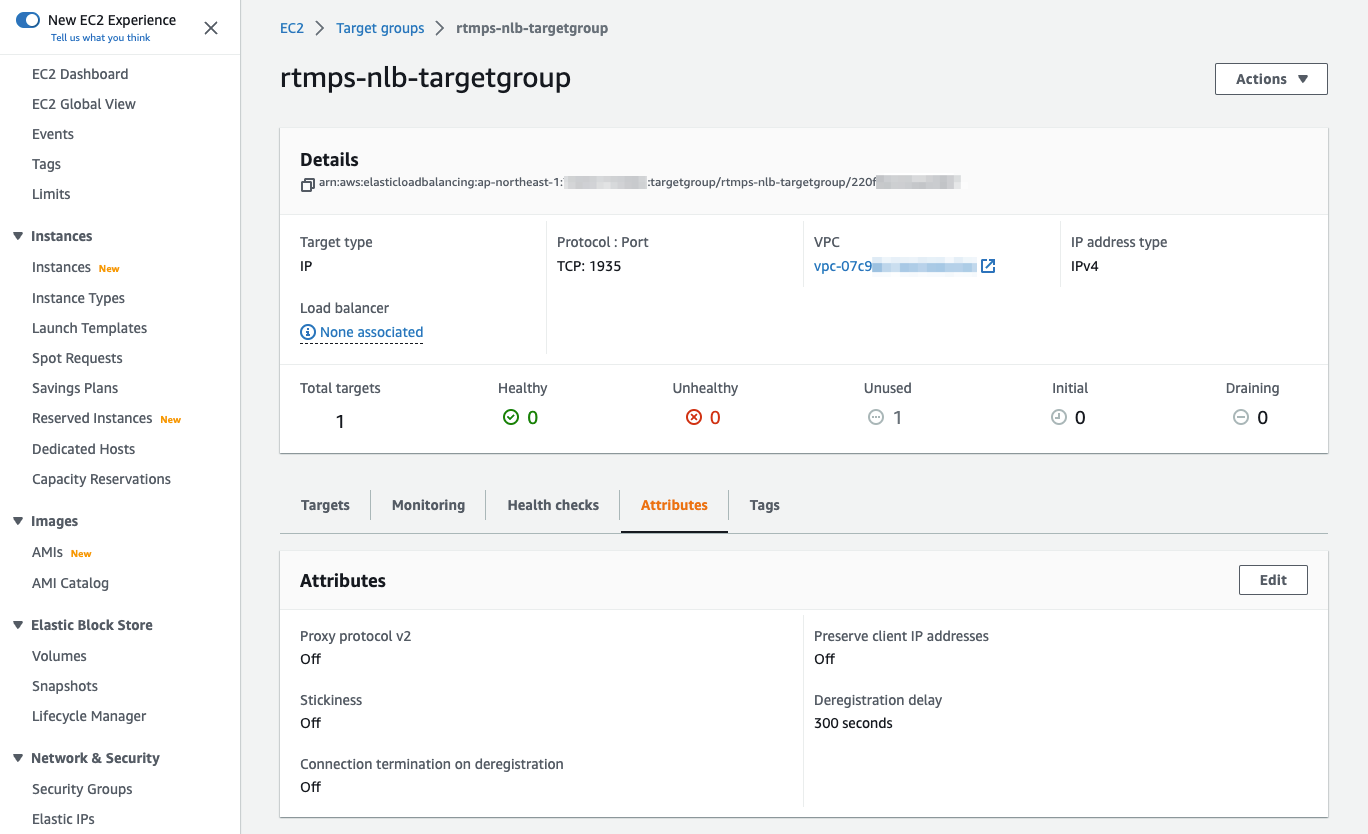This screenshot has height=834, width=1368.
Task: Open Snapshots in sidebar
Action: click(65, 686)
